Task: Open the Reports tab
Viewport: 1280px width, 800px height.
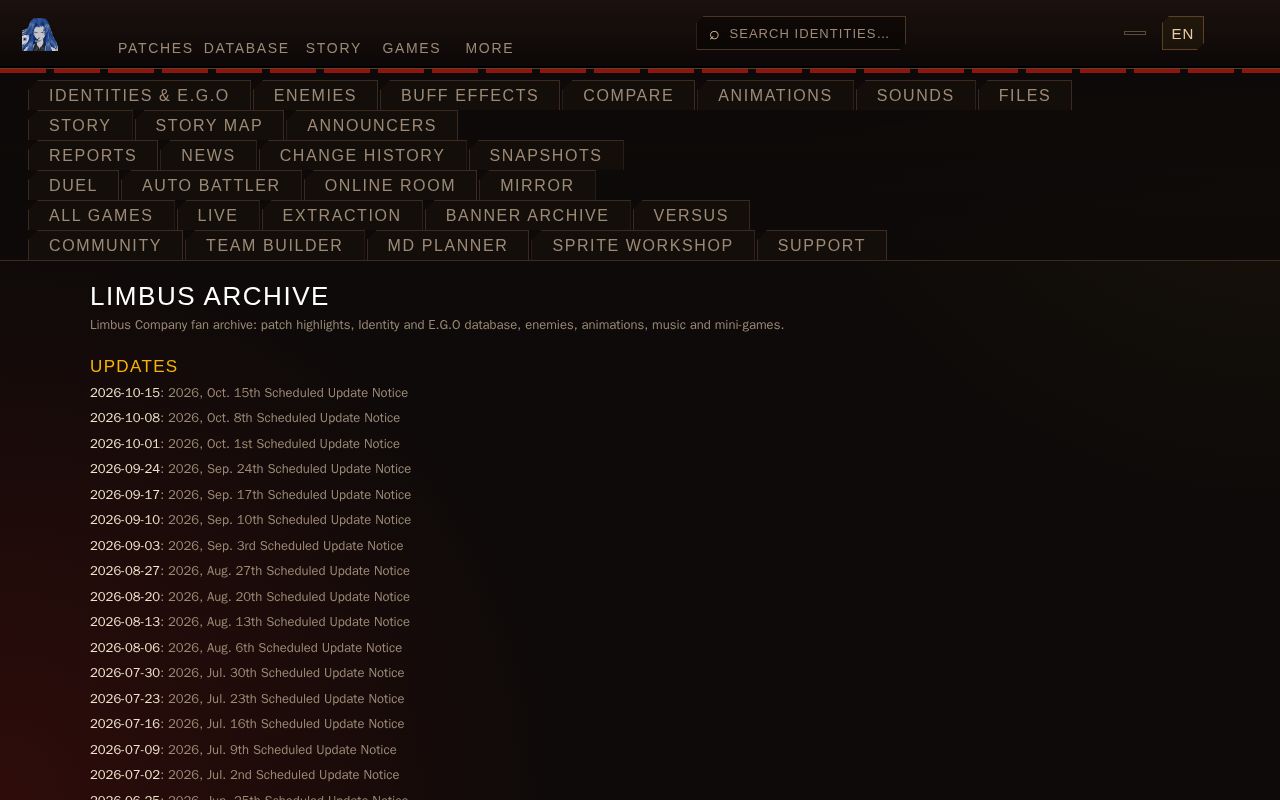Action: 93,155
